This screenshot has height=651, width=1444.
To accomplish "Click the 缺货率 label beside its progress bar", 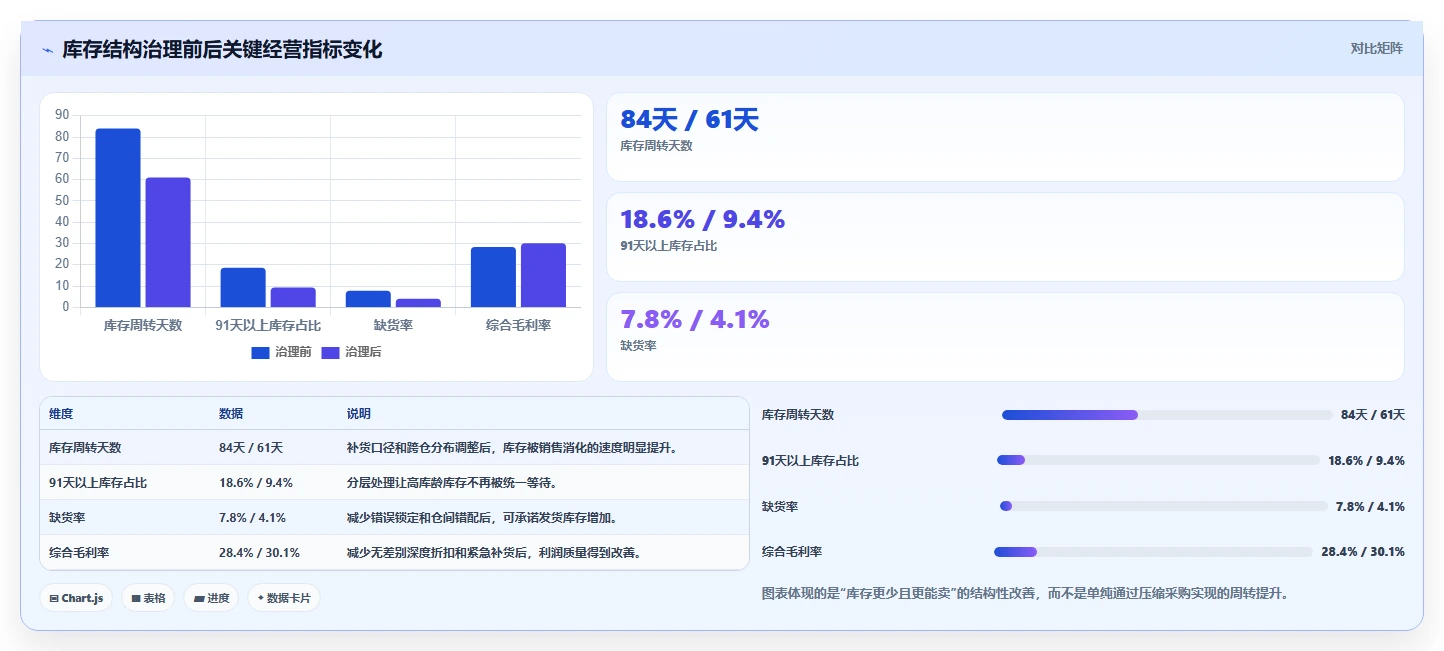I will click(780, 507).
